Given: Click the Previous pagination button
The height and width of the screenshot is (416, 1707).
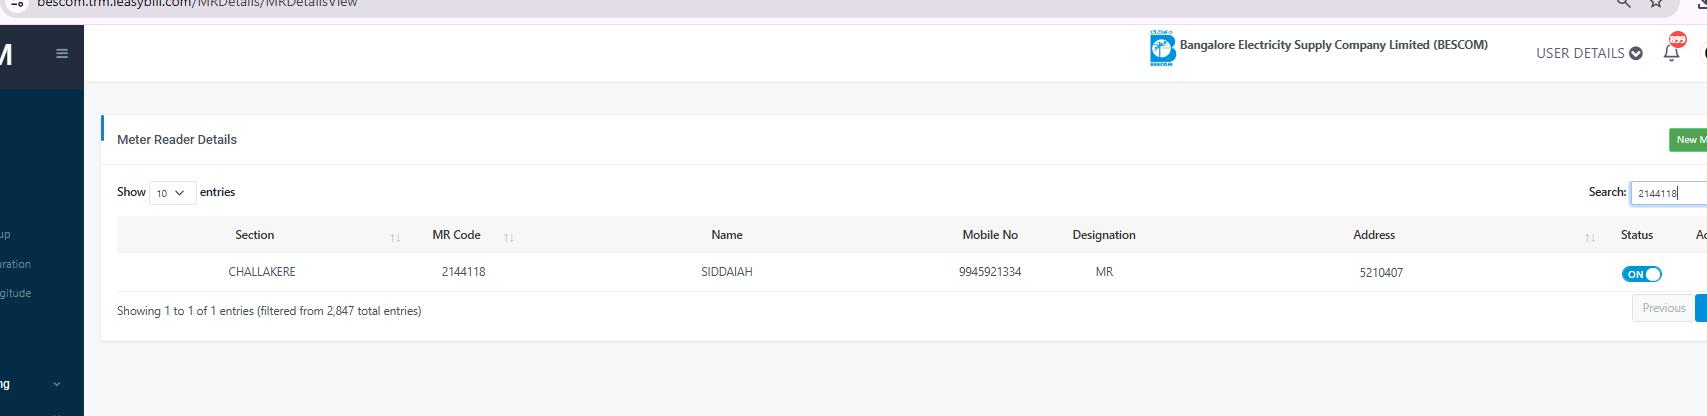Looking at the screenshot, I should (1663, 308).
